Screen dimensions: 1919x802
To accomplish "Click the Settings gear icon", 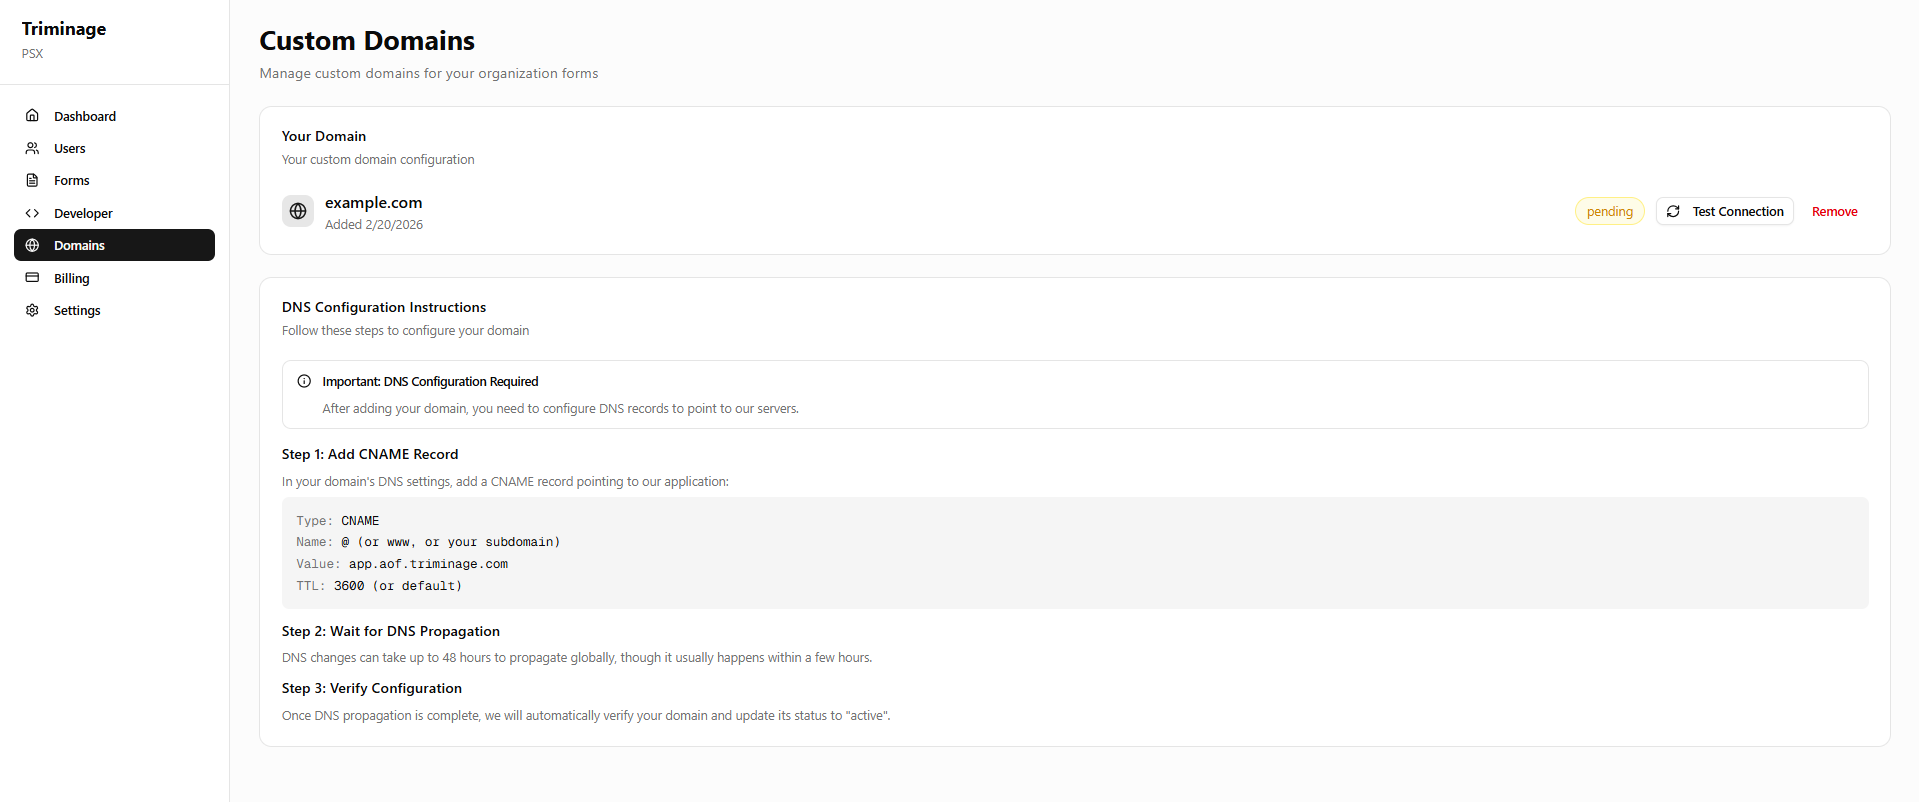I will coord(32,310).
